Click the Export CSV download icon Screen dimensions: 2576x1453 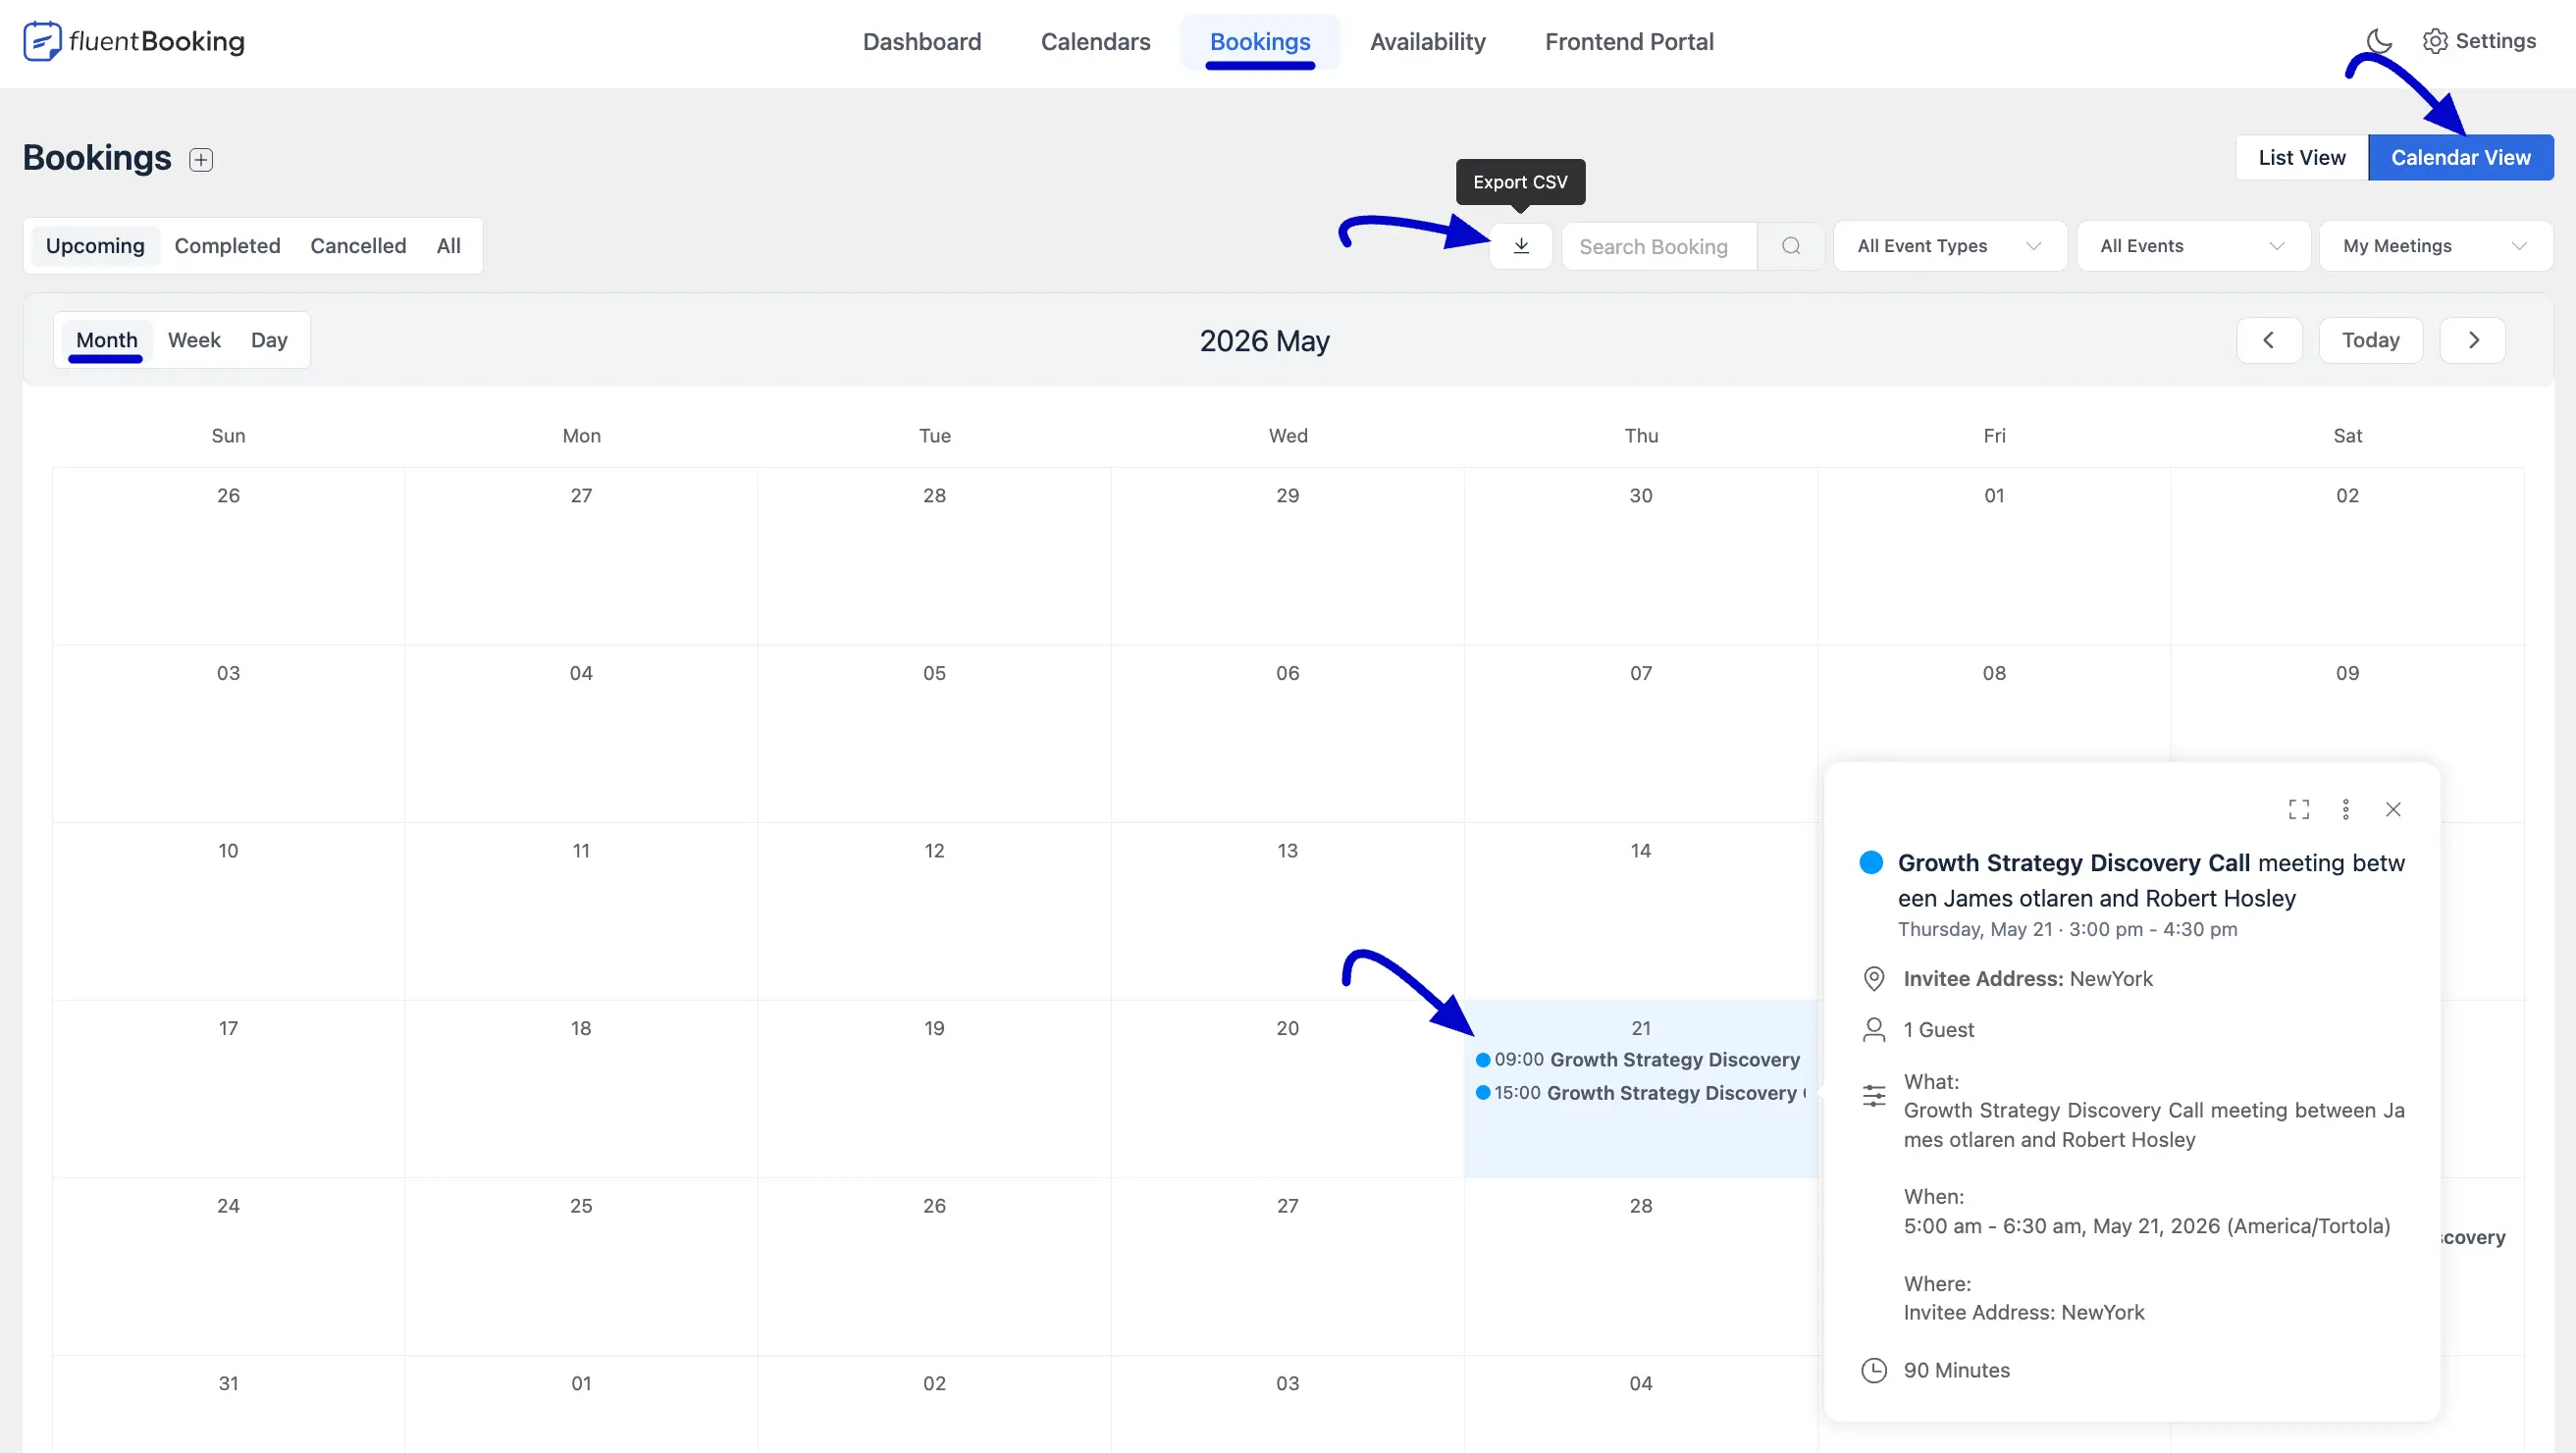(x=1521, y=246)
